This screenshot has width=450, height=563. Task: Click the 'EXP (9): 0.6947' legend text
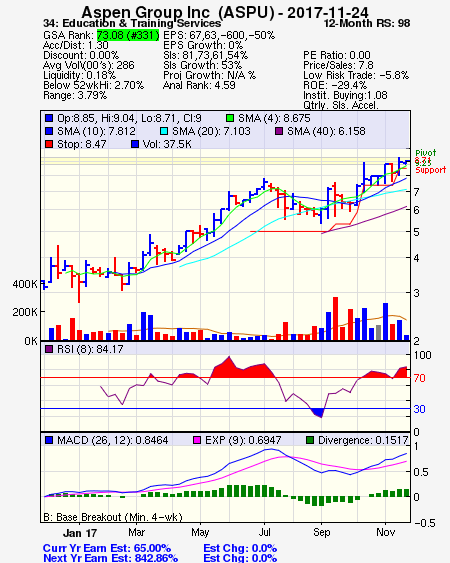coord(243,440)
